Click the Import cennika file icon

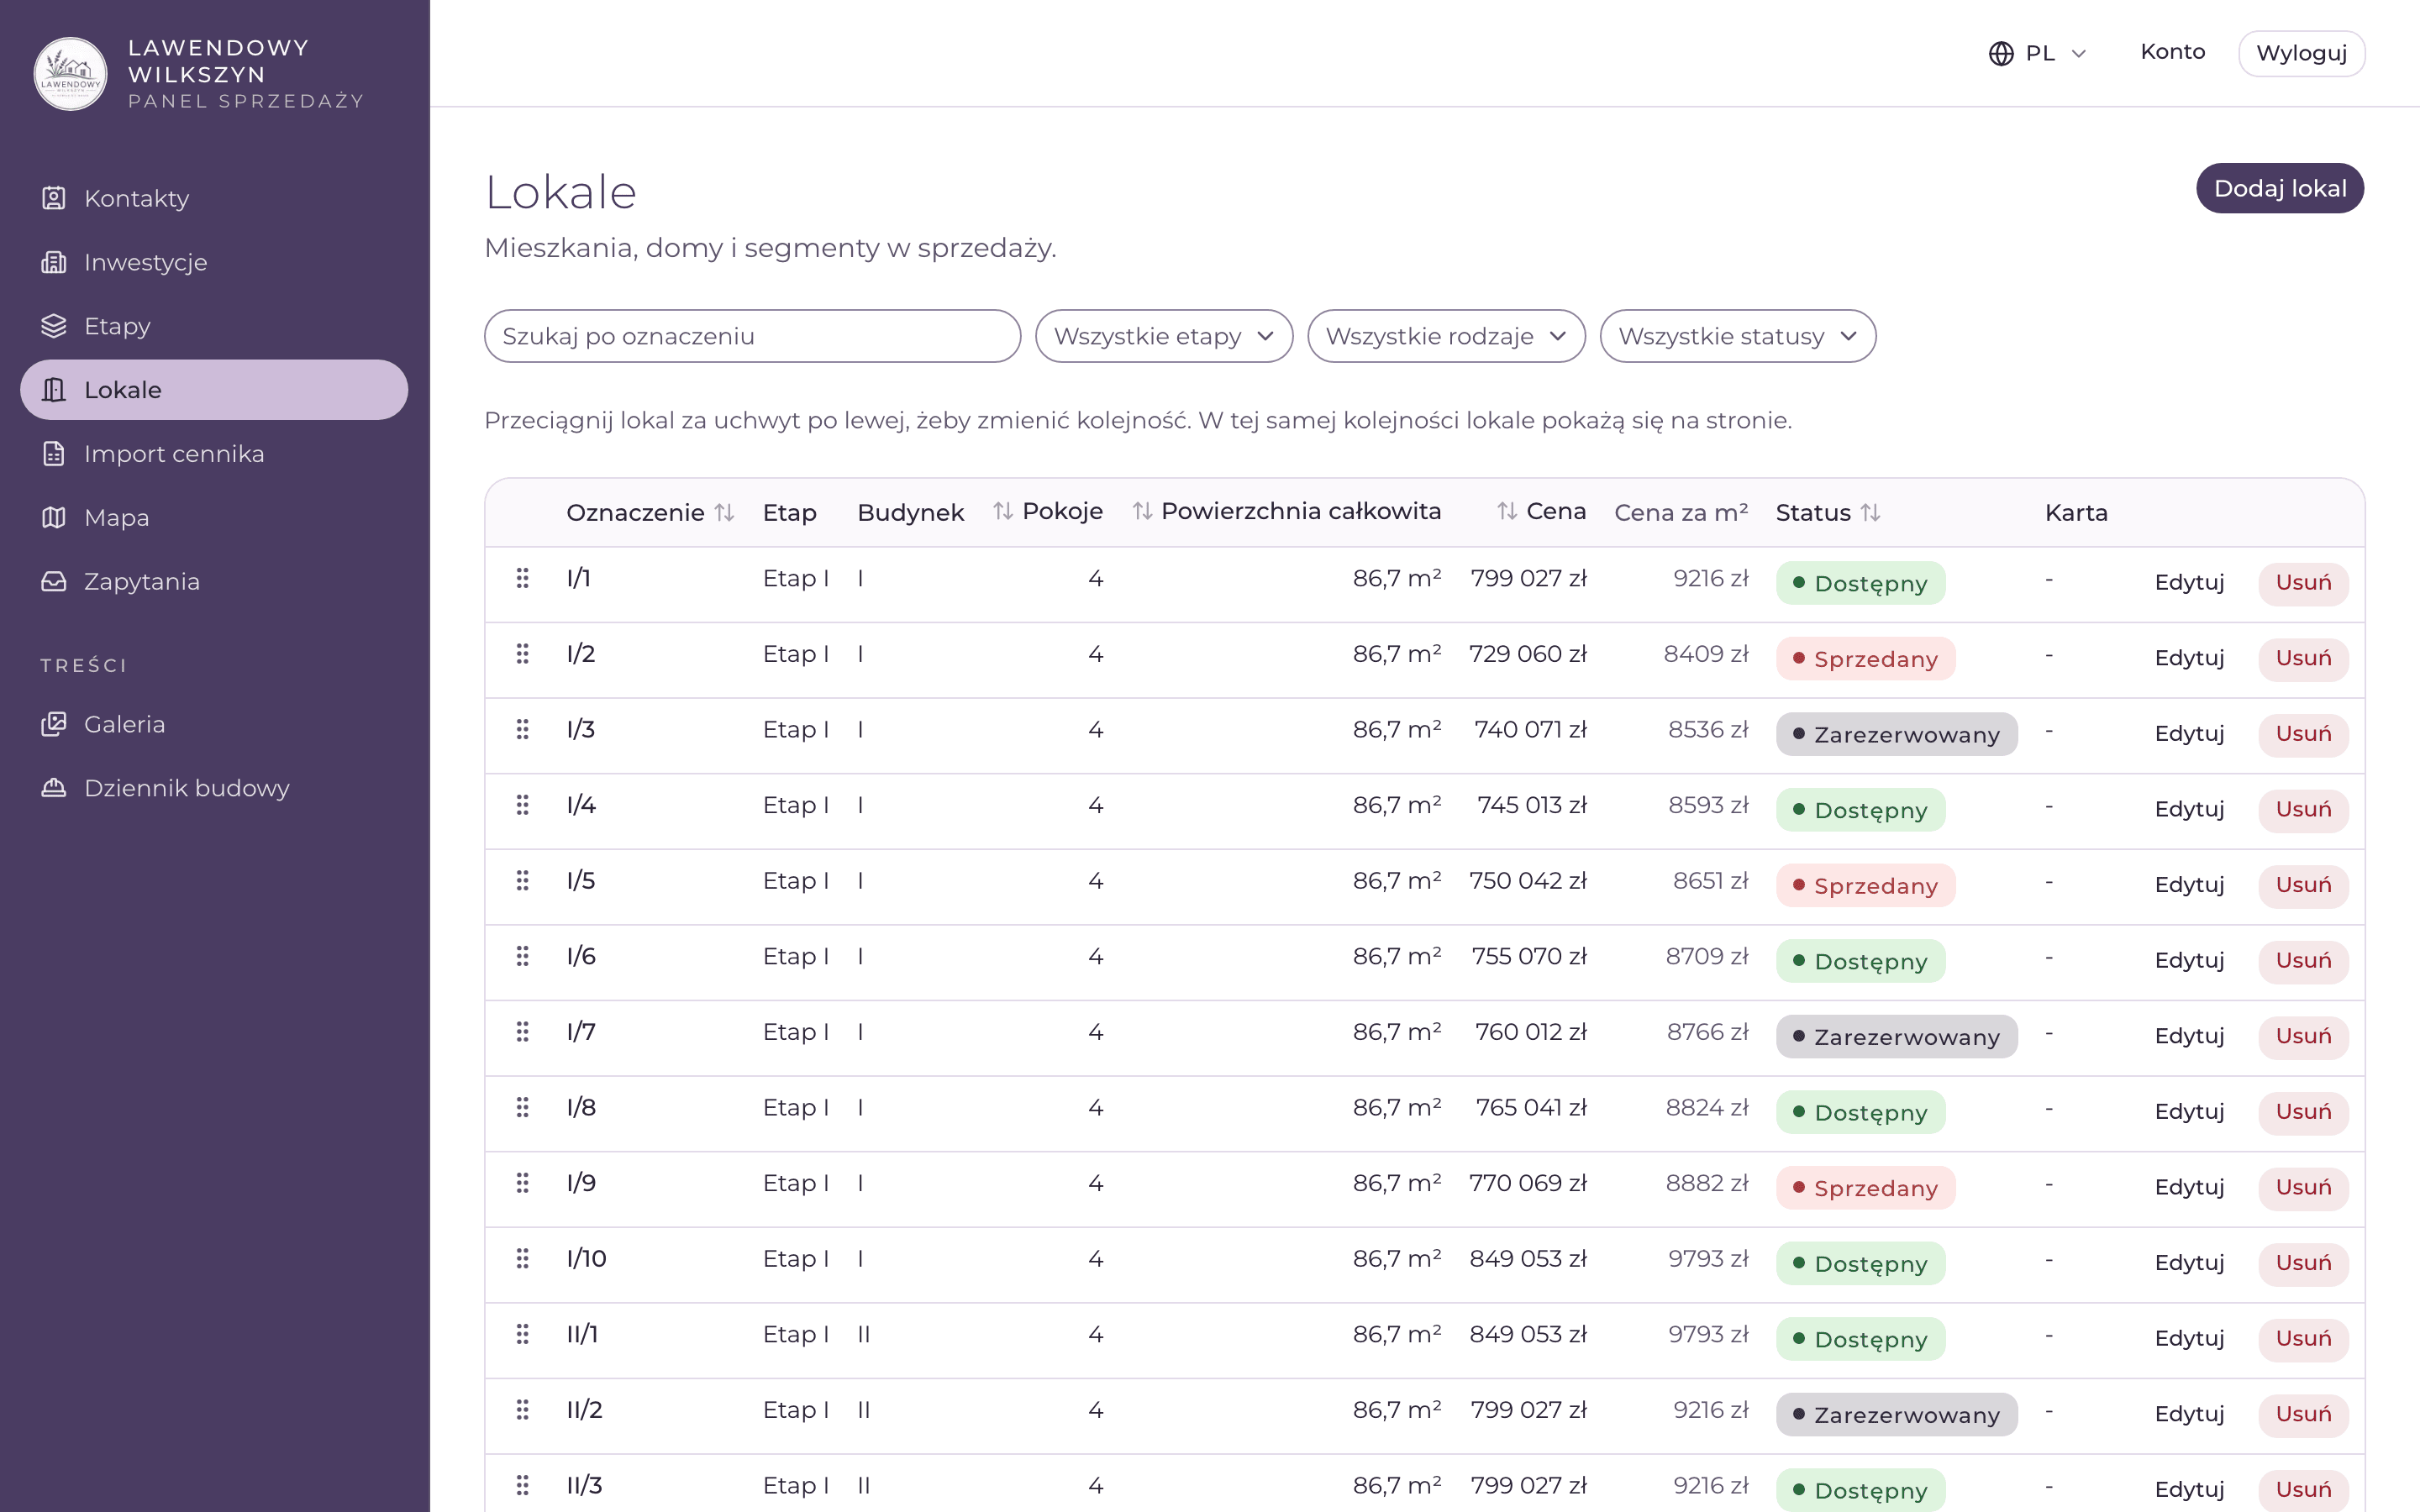coord(54,454)
